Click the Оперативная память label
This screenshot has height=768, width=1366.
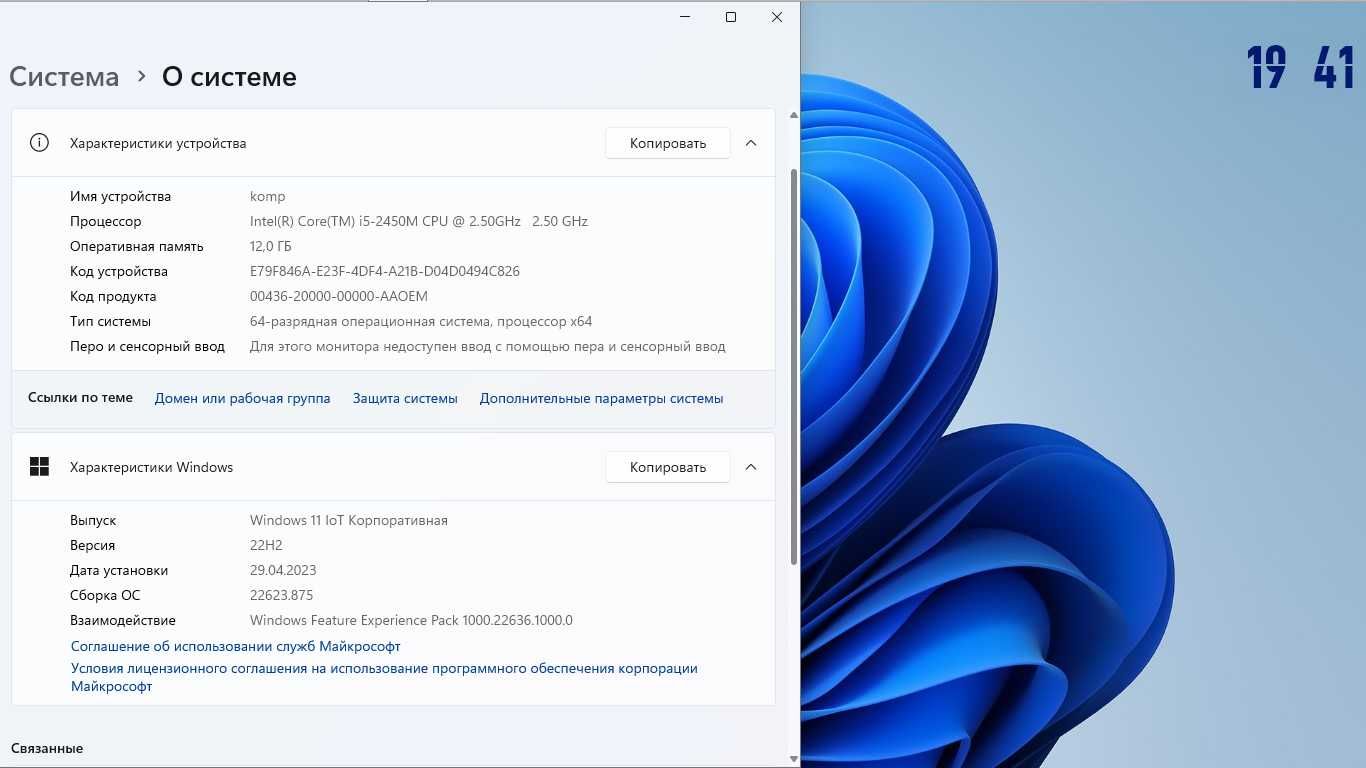137,246
